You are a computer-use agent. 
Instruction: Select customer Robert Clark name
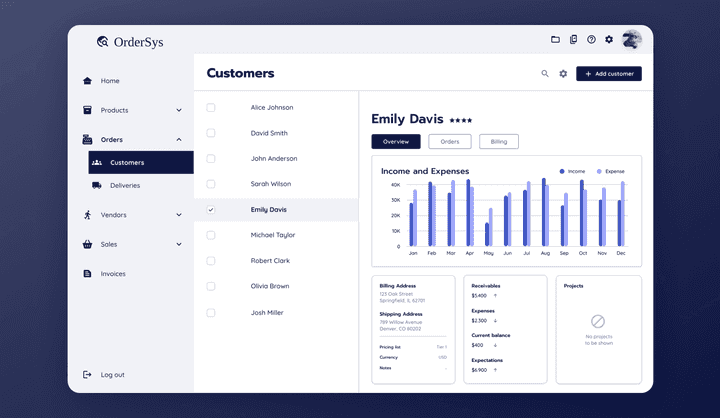tap(270, 260)
